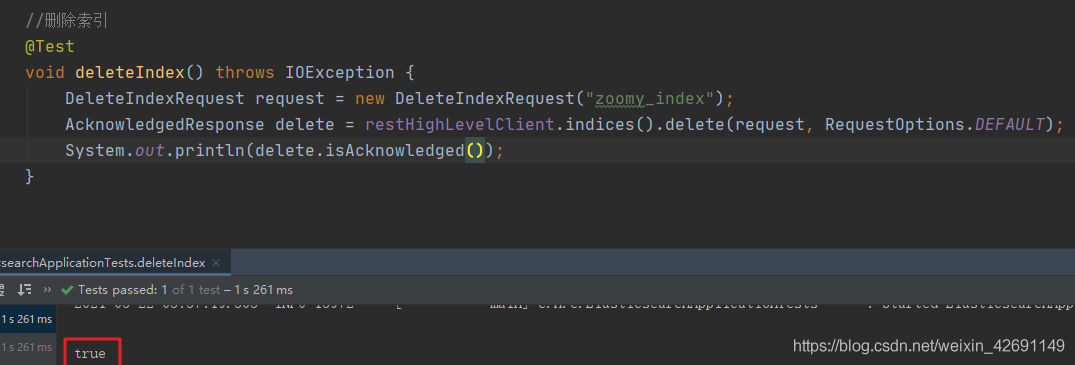
Task: Select the highlighted 1 s 261 ms test row
Action: coord(27,319)
